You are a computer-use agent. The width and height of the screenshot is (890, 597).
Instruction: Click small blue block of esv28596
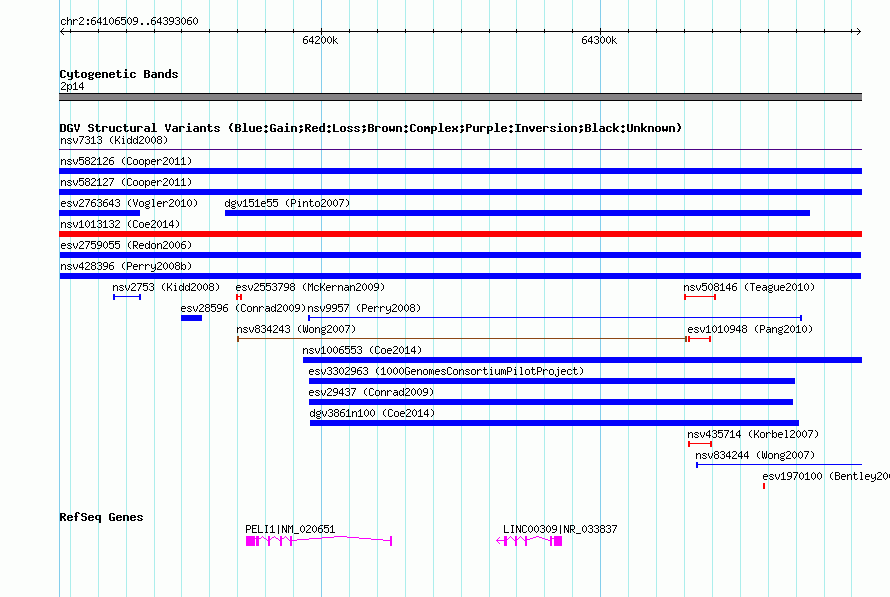pos(191,318)
